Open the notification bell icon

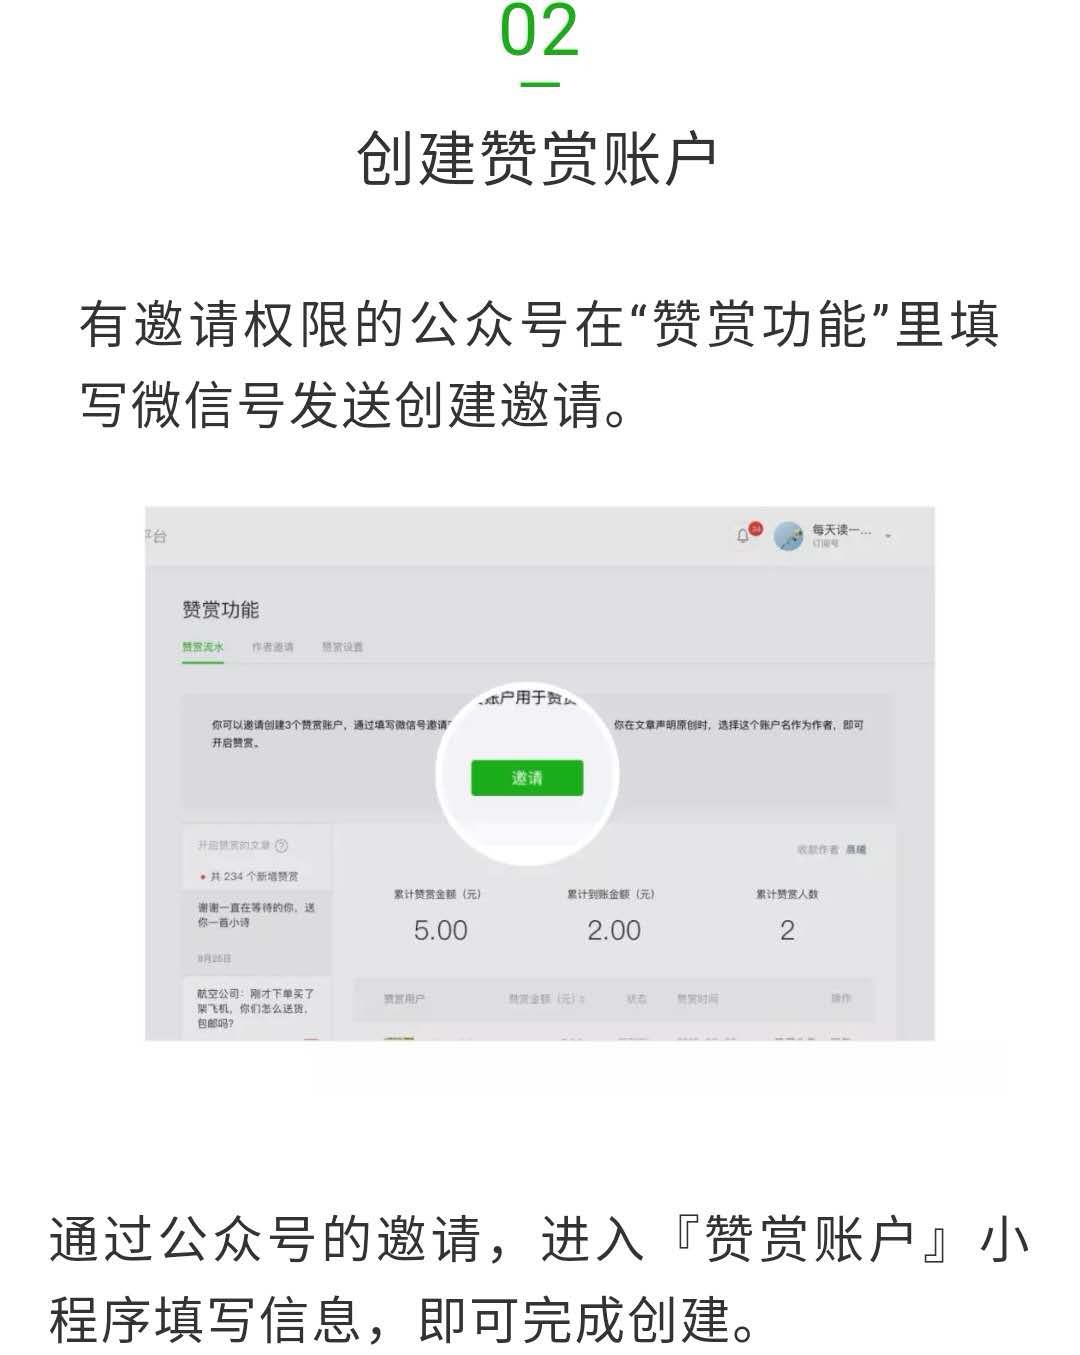pos(743,536)
